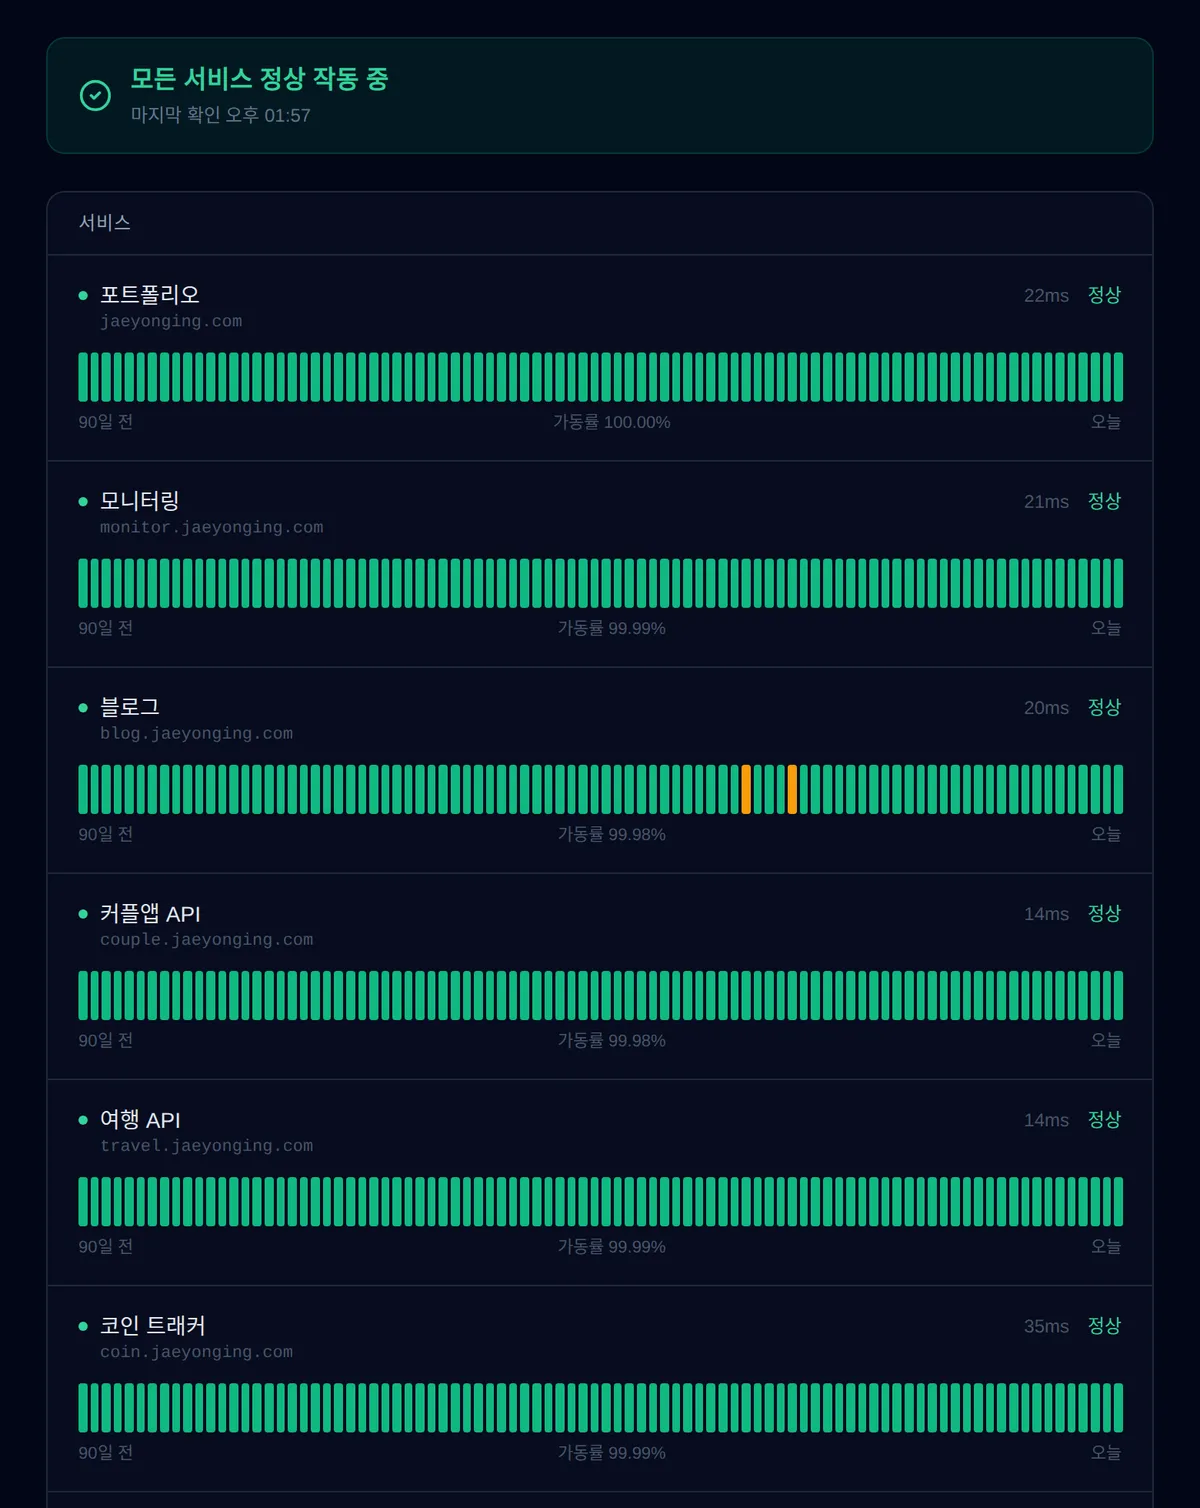Open the travel.jaeyonging.com address
This screenshot has height=1508, width=1200.
click(x=207, y=1145)
